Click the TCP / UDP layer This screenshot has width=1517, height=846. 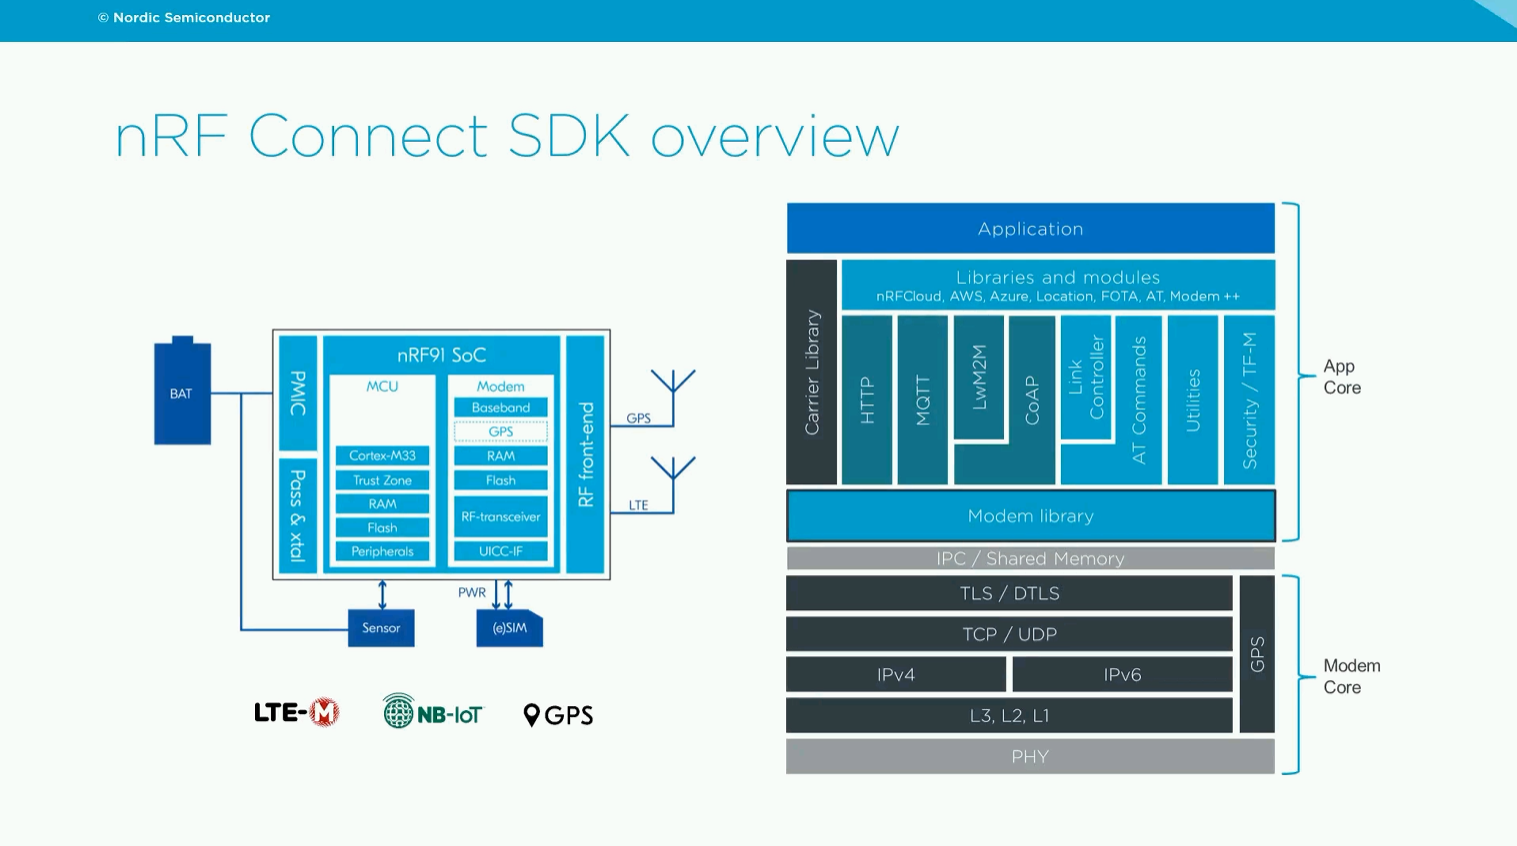(1009, 634)
